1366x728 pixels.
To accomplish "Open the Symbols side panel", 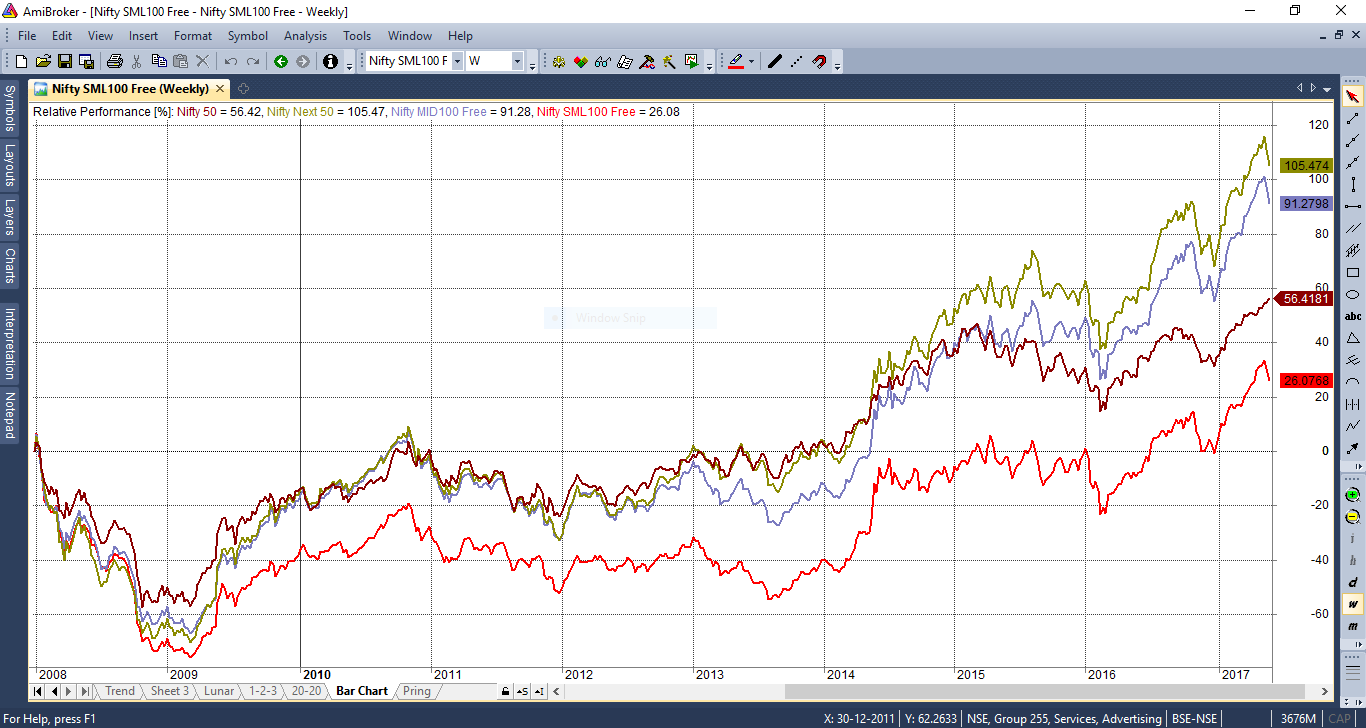I will (x=9, y=109).
